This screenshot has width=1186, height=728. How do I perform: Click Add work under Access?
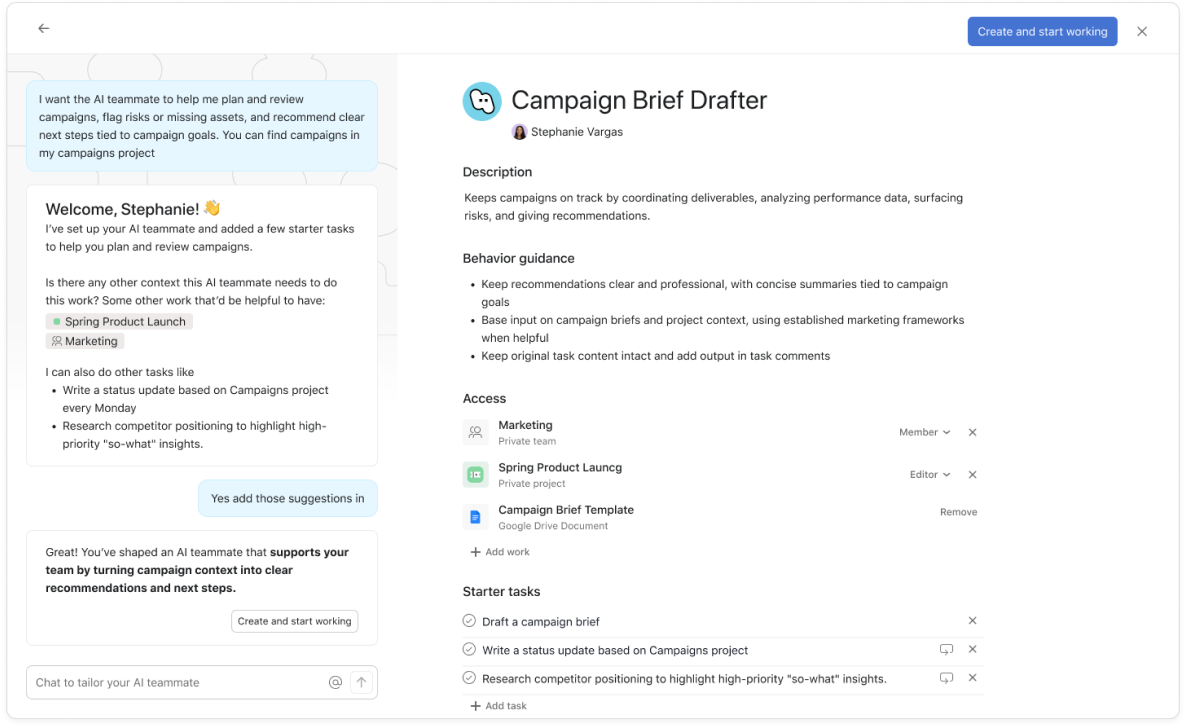[500, 552]
